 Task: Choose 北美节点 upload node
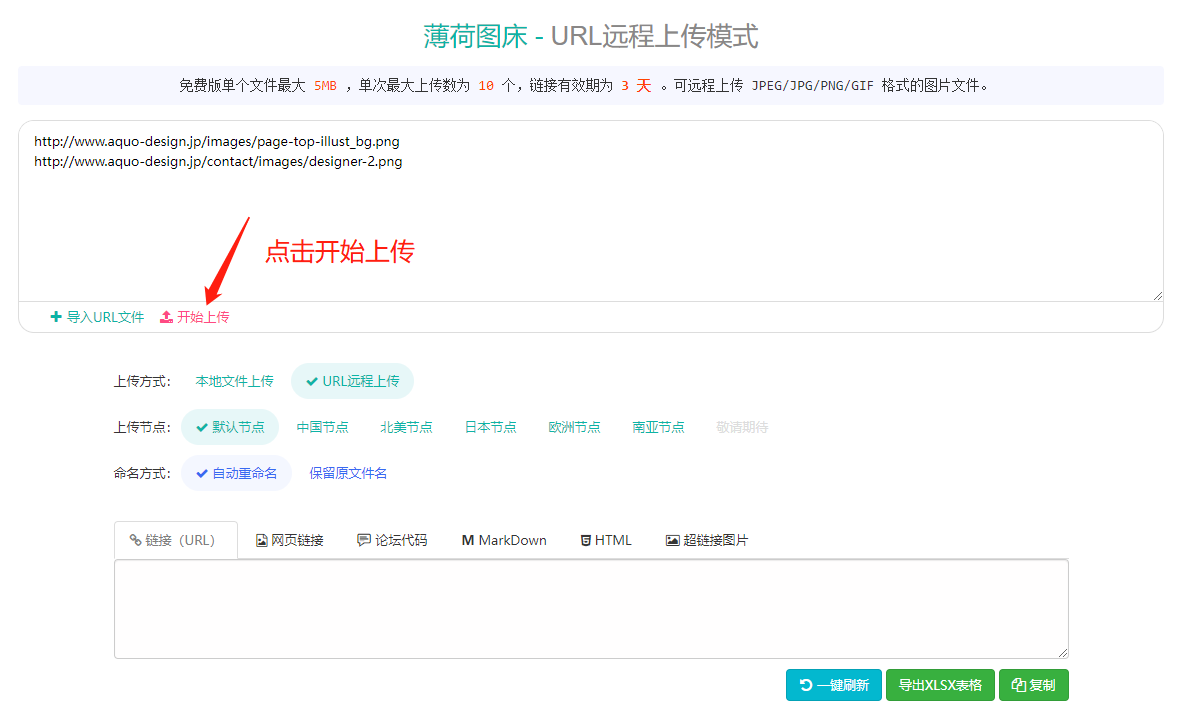[x=406, y=427]
